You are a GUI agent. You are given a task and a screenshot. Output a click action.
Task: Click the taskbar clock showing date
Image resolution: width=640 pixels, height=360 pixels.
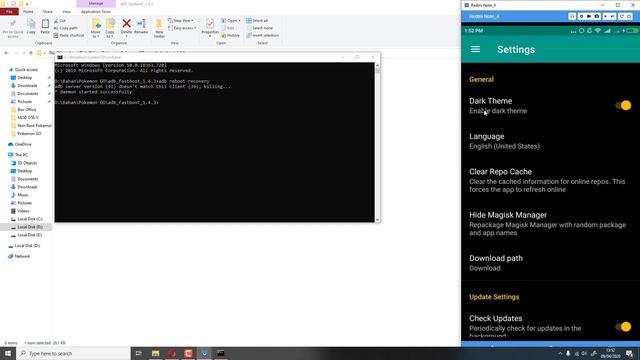coord(611,353)
